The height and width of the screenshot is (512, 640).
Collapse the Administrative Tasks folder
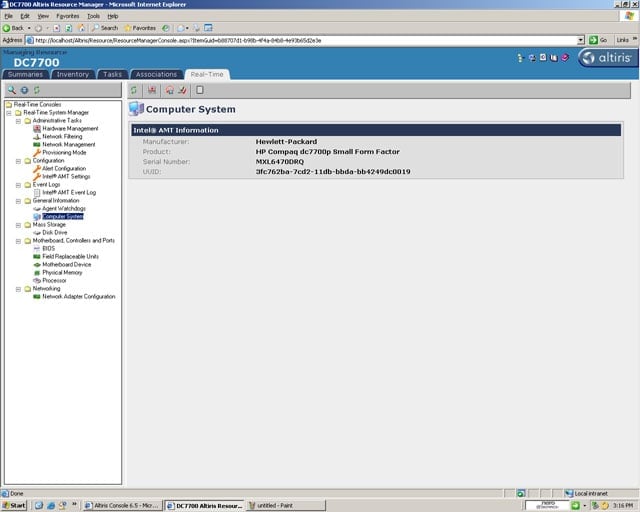pos(18,121)
